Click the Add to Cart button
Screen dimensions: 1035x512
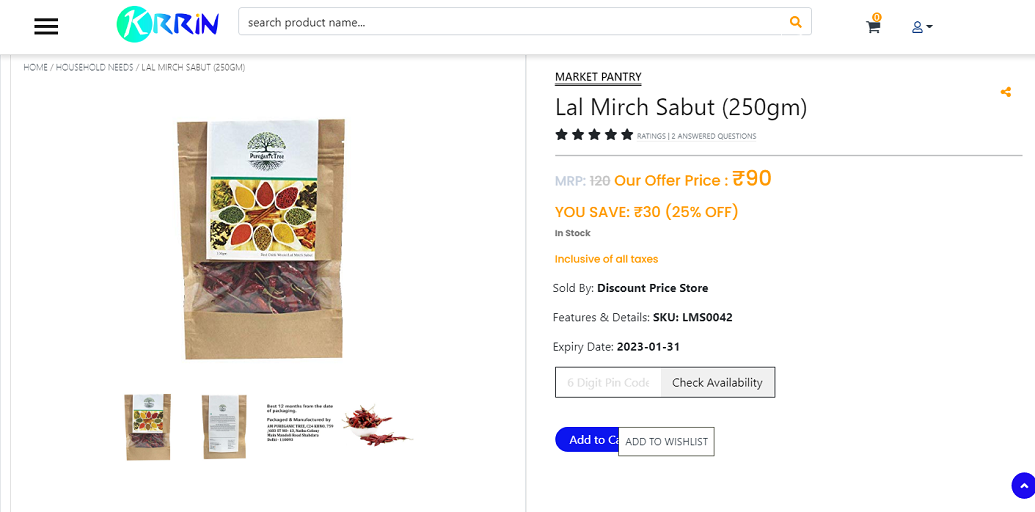coord(587,440)
